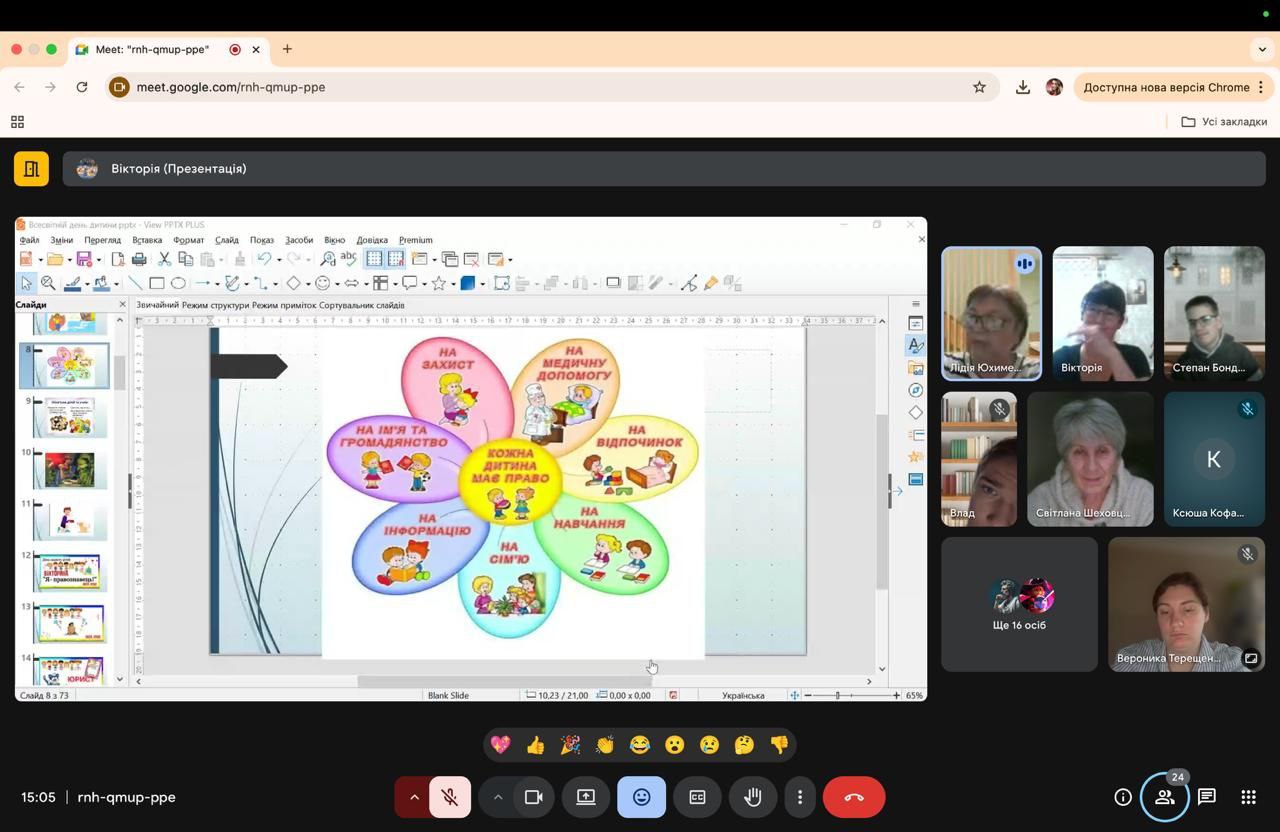The width and height of the screenshot is (1280, 832).
Task: Turn on closed captions
Action: point(697,797)
